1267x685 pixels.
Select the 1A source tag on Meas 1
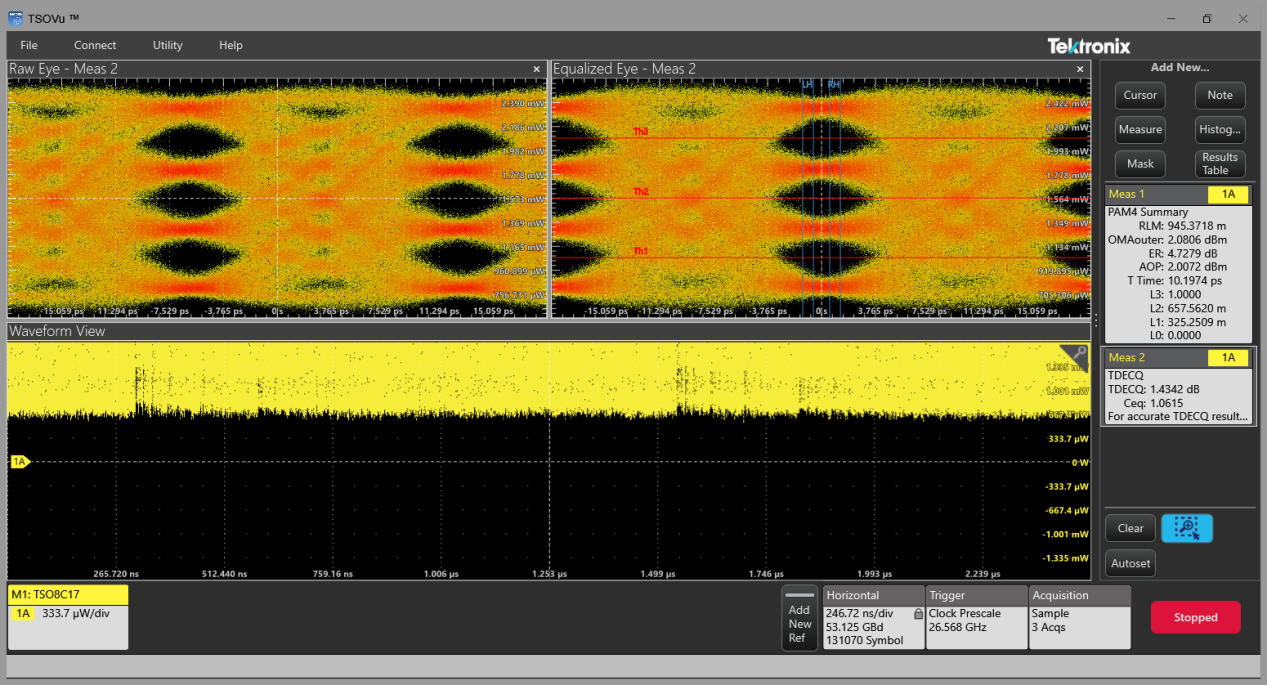(x=1227, y=194)
